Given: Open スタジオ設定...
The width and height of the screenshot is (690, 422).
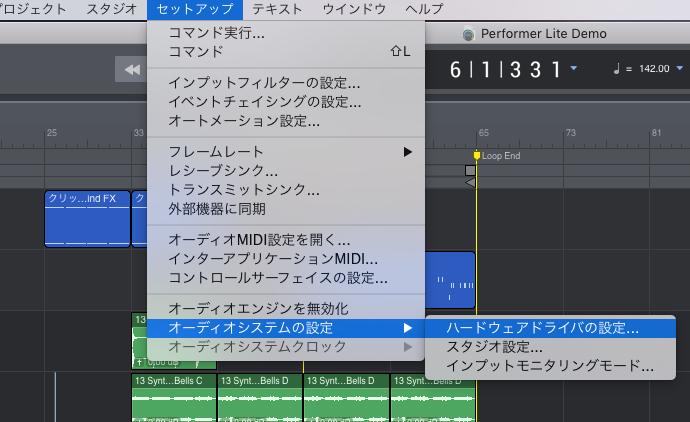Looking at the screenshot, I should coord(551,347).
